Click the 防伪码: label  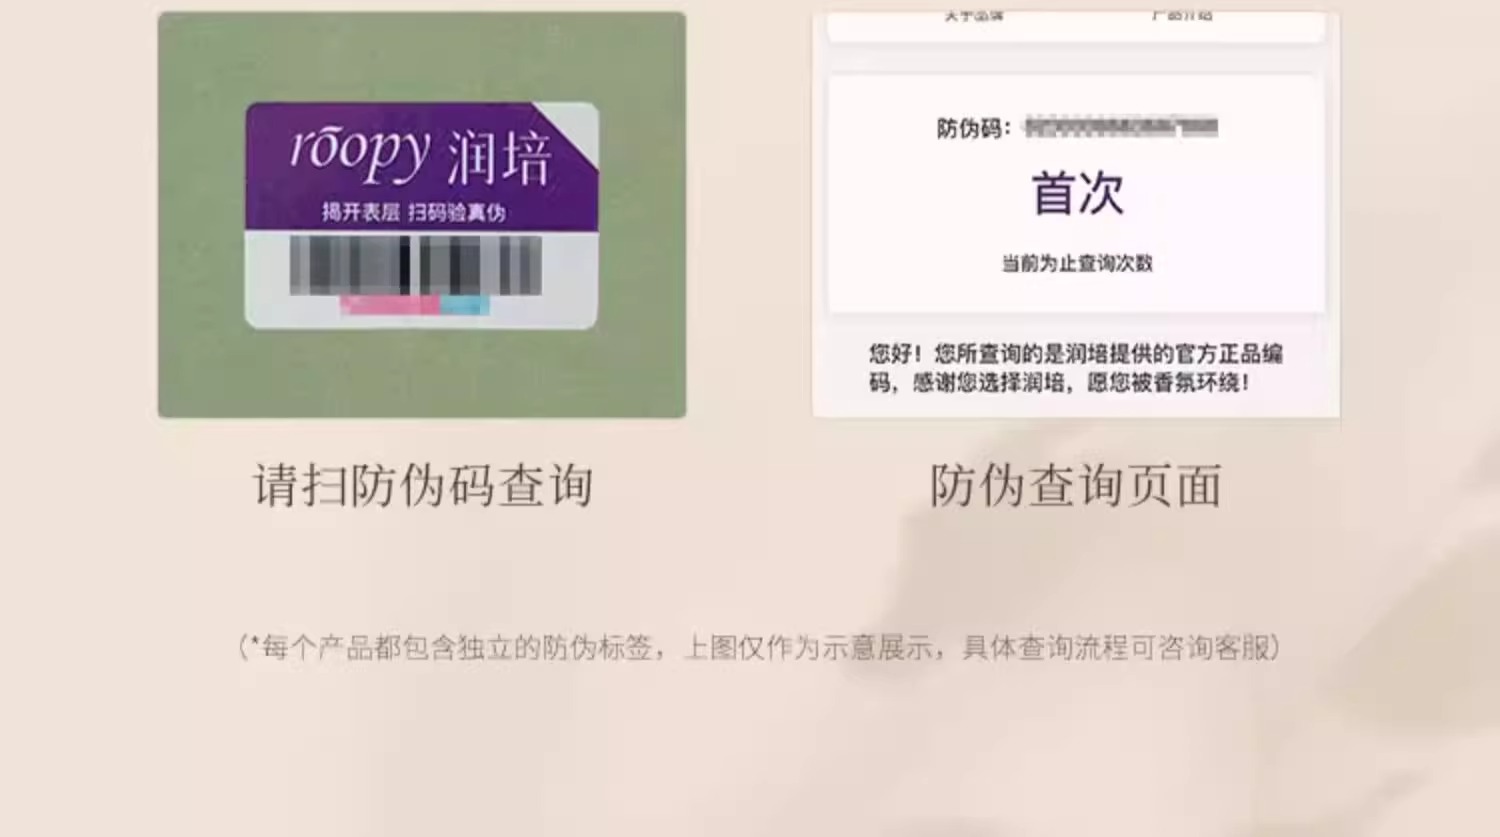pos(974,128)
